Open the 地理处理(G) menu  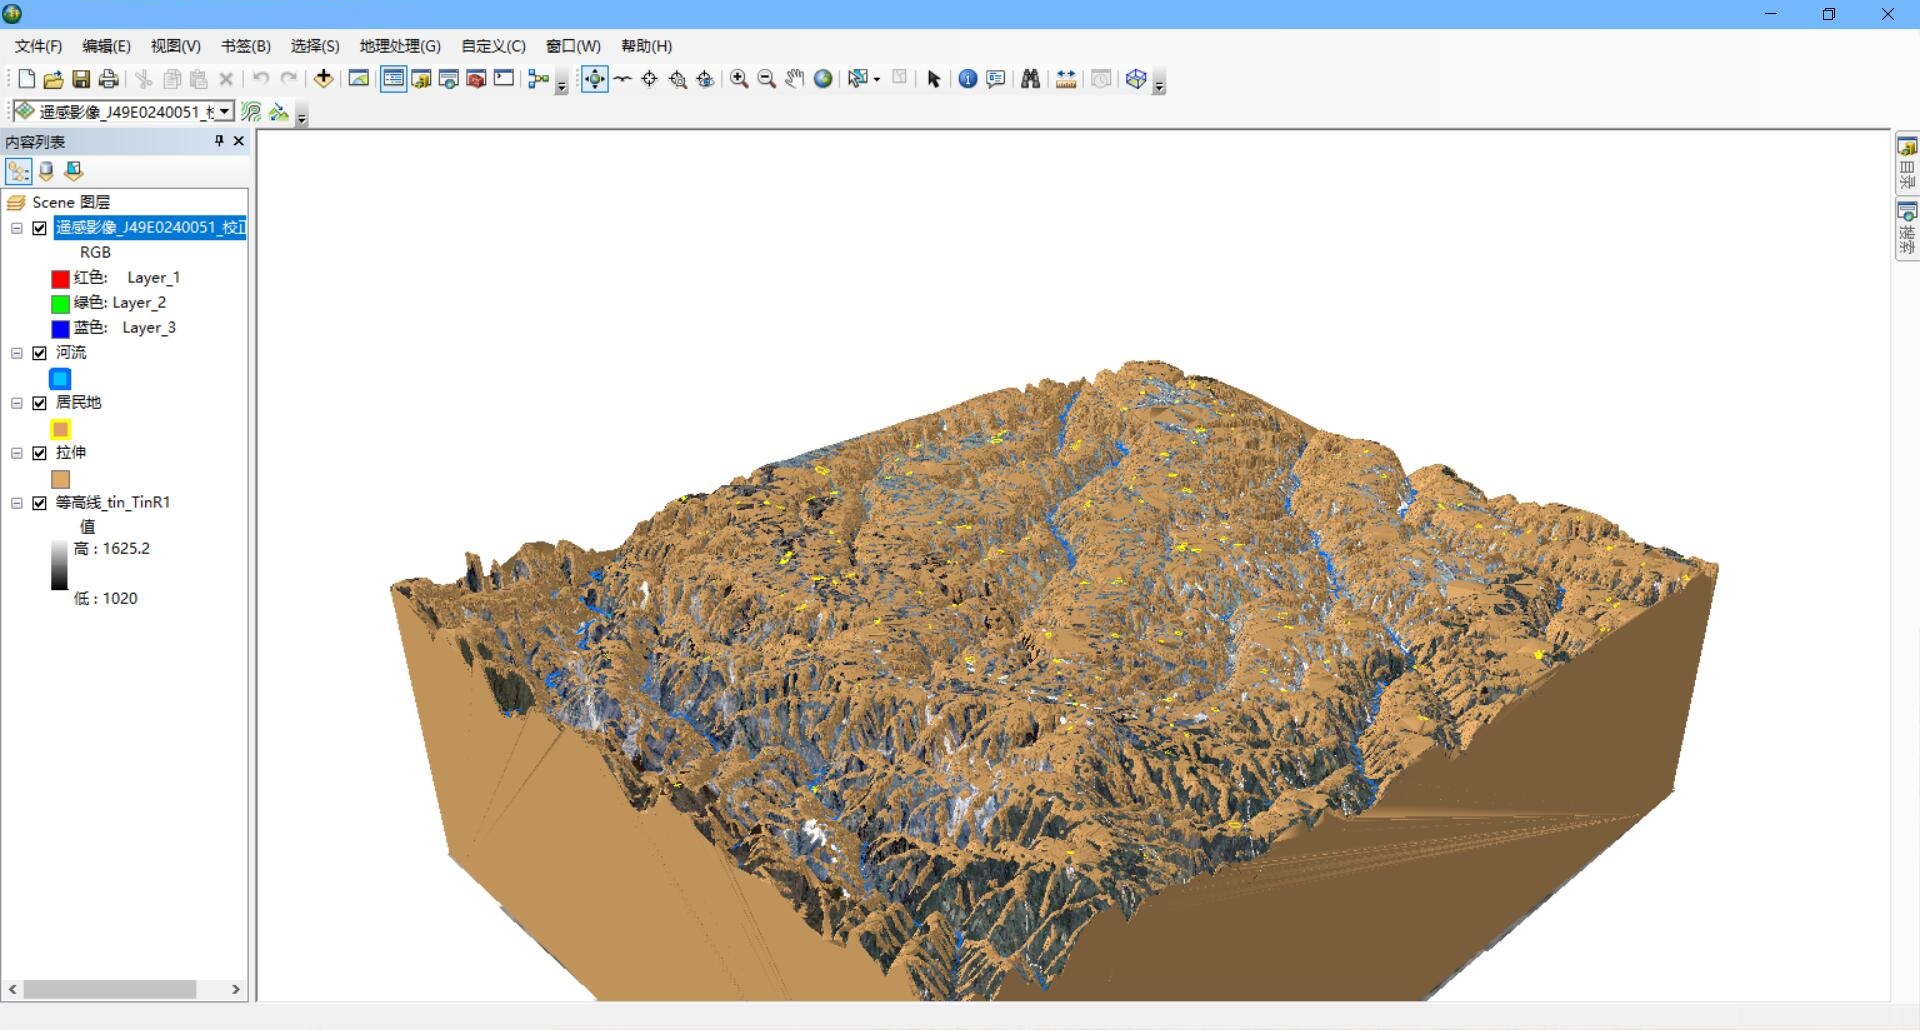point(399,46)
